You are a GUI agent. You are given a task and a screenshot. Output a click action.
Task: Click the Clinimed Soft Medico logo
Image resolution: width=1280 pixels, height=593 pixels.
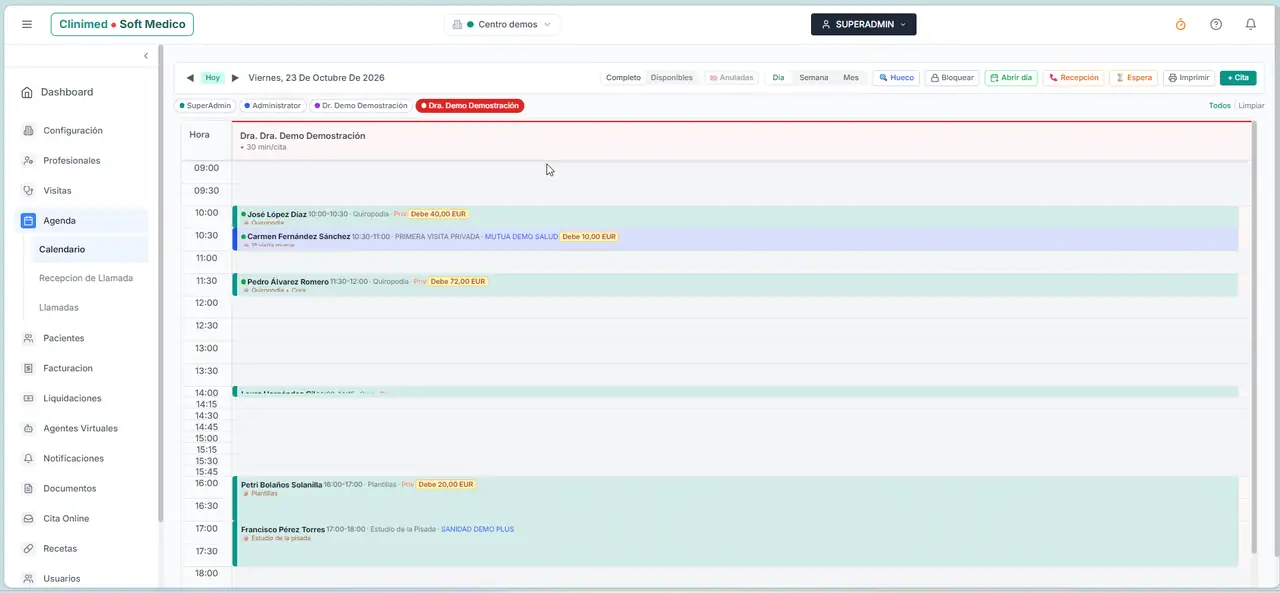pyautogui.click(x=122, y=24)
